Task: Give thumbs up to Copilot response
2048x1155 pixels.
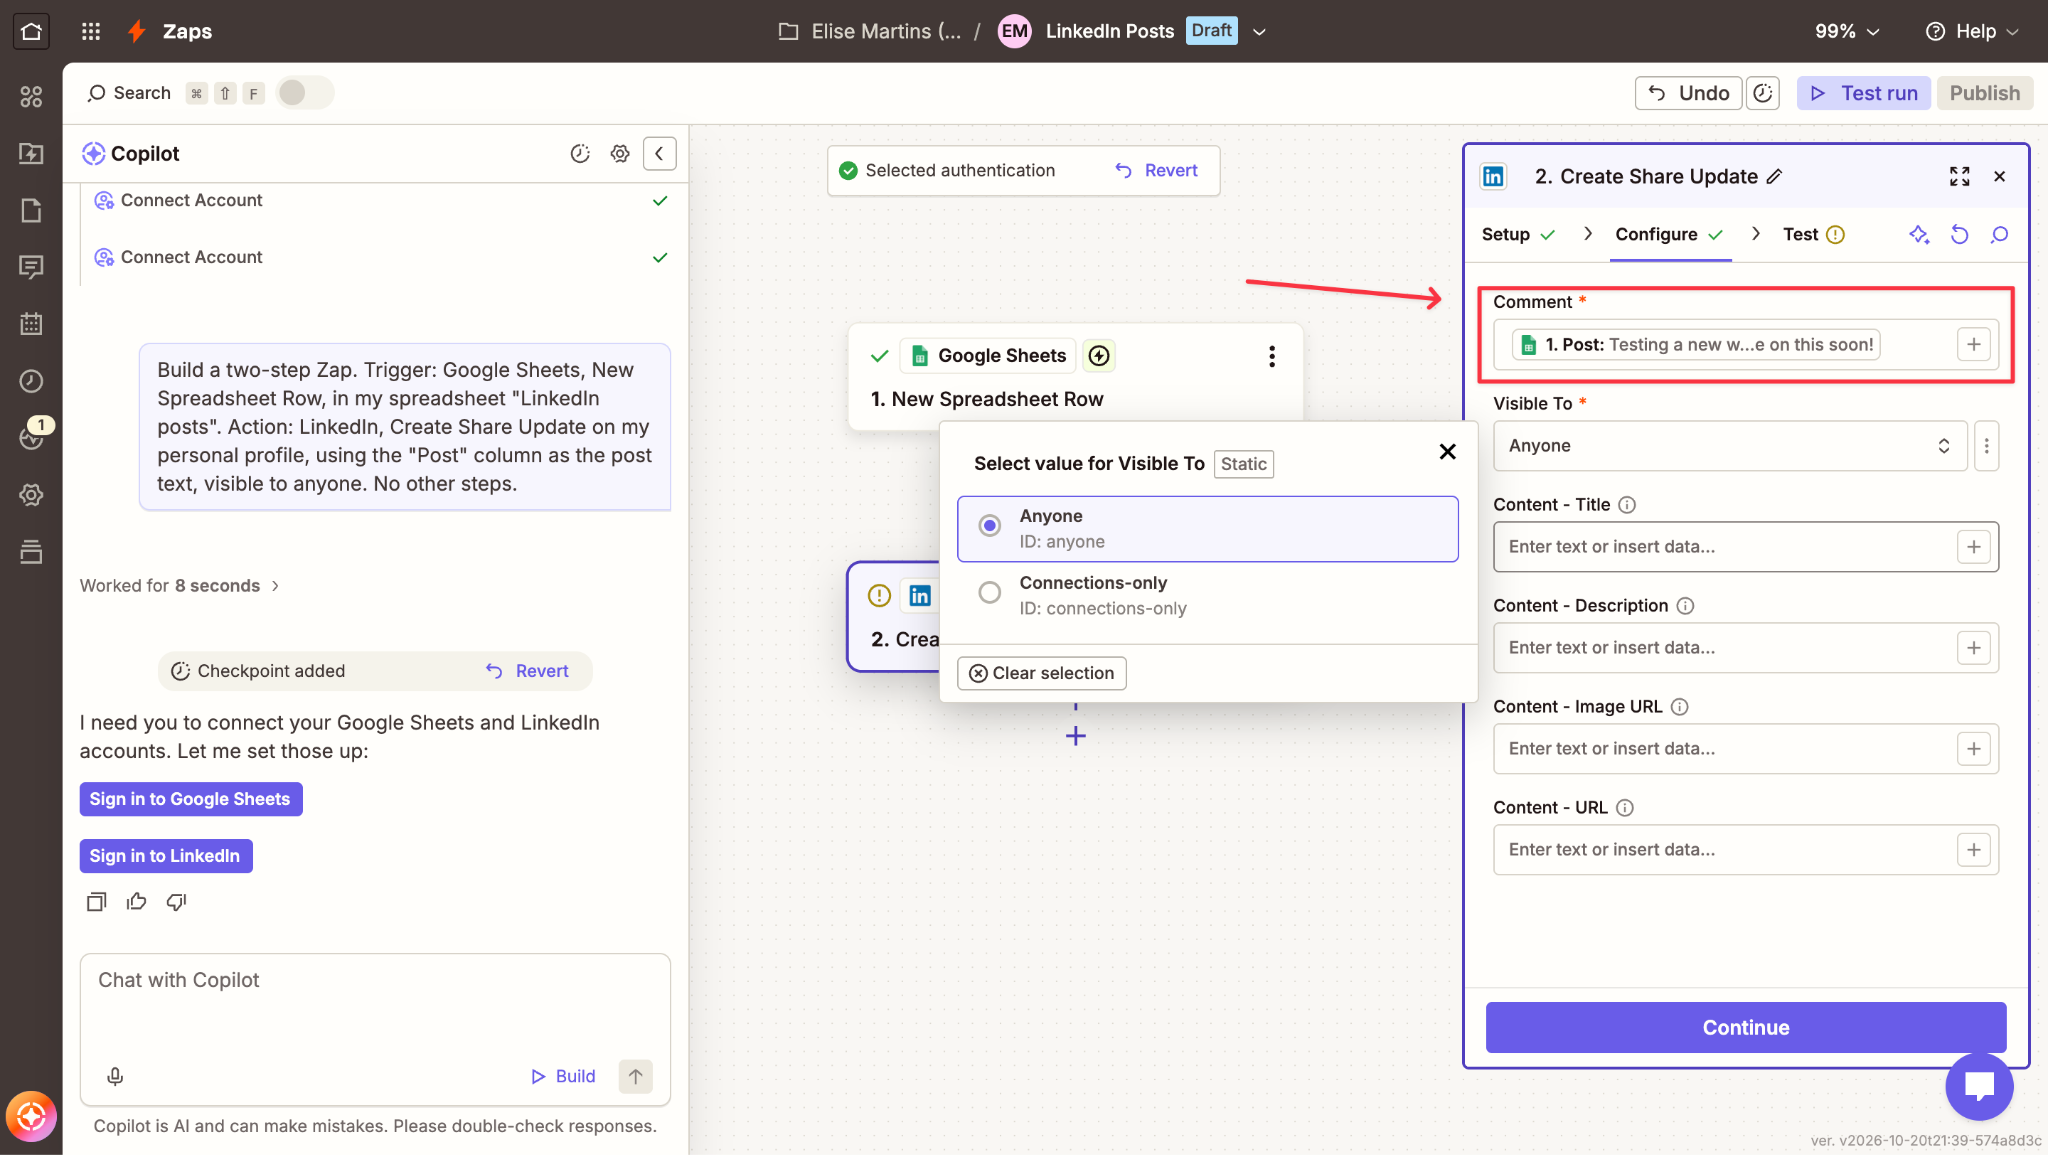Action: click(137, 902)
